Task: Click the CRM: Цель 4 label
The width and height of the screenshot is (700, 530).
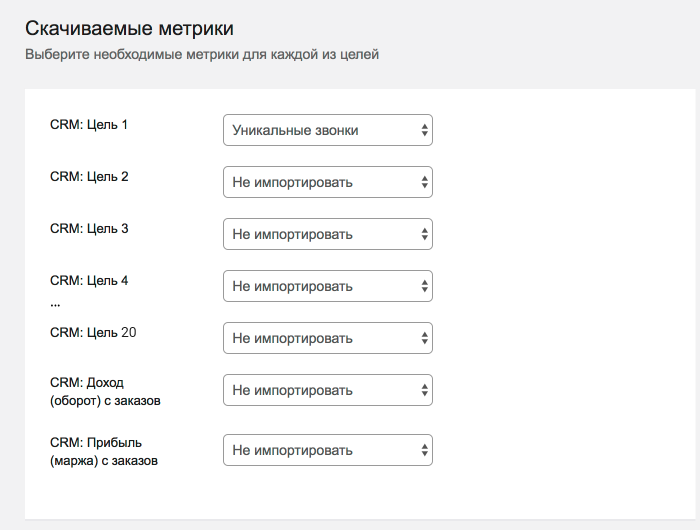Action: tap(89, 281)
